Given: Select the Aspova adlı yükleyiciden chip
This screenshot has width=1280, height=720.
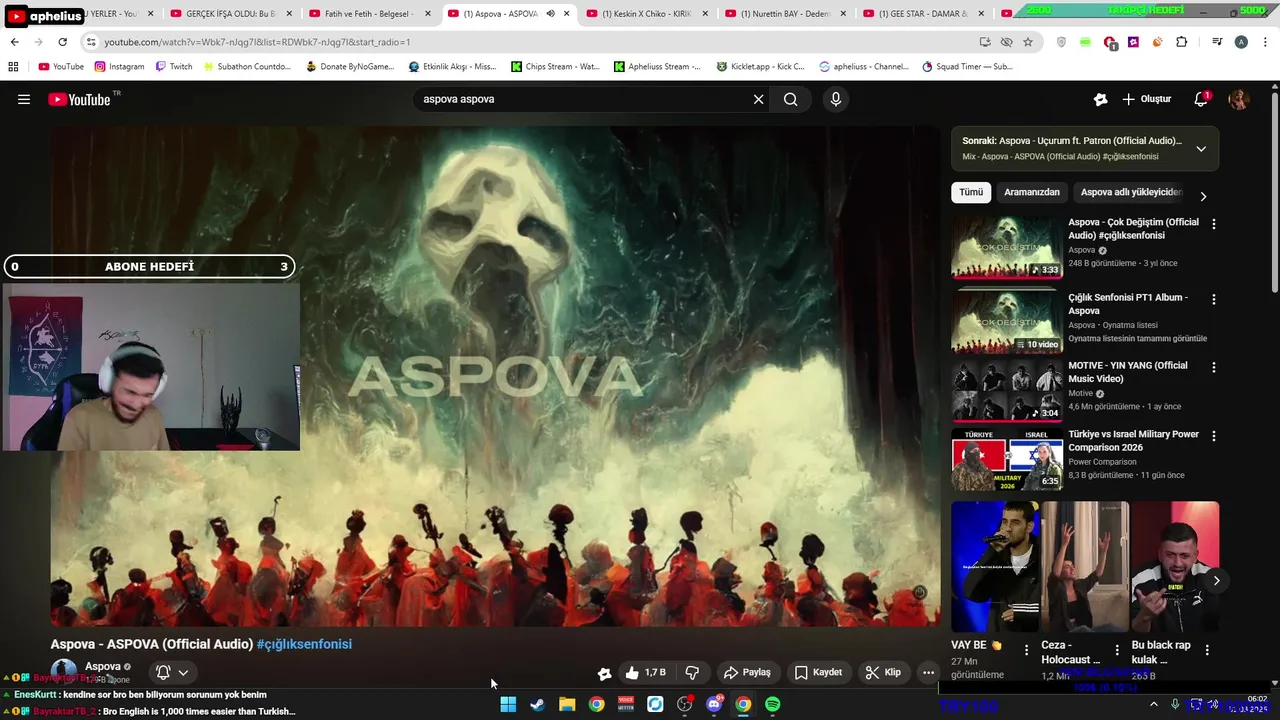Looking at the screenshot, I should tap(1131, 192).
